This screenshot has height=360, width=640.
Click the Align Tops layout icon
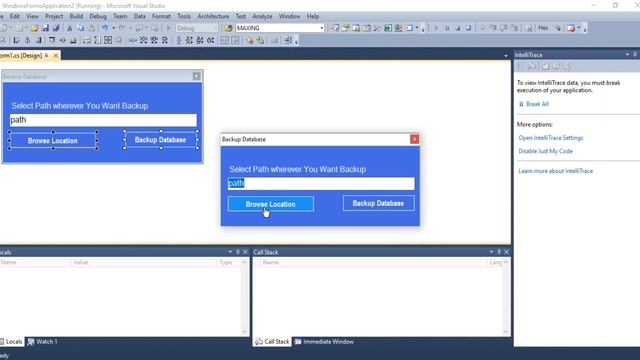click(51, 40)
